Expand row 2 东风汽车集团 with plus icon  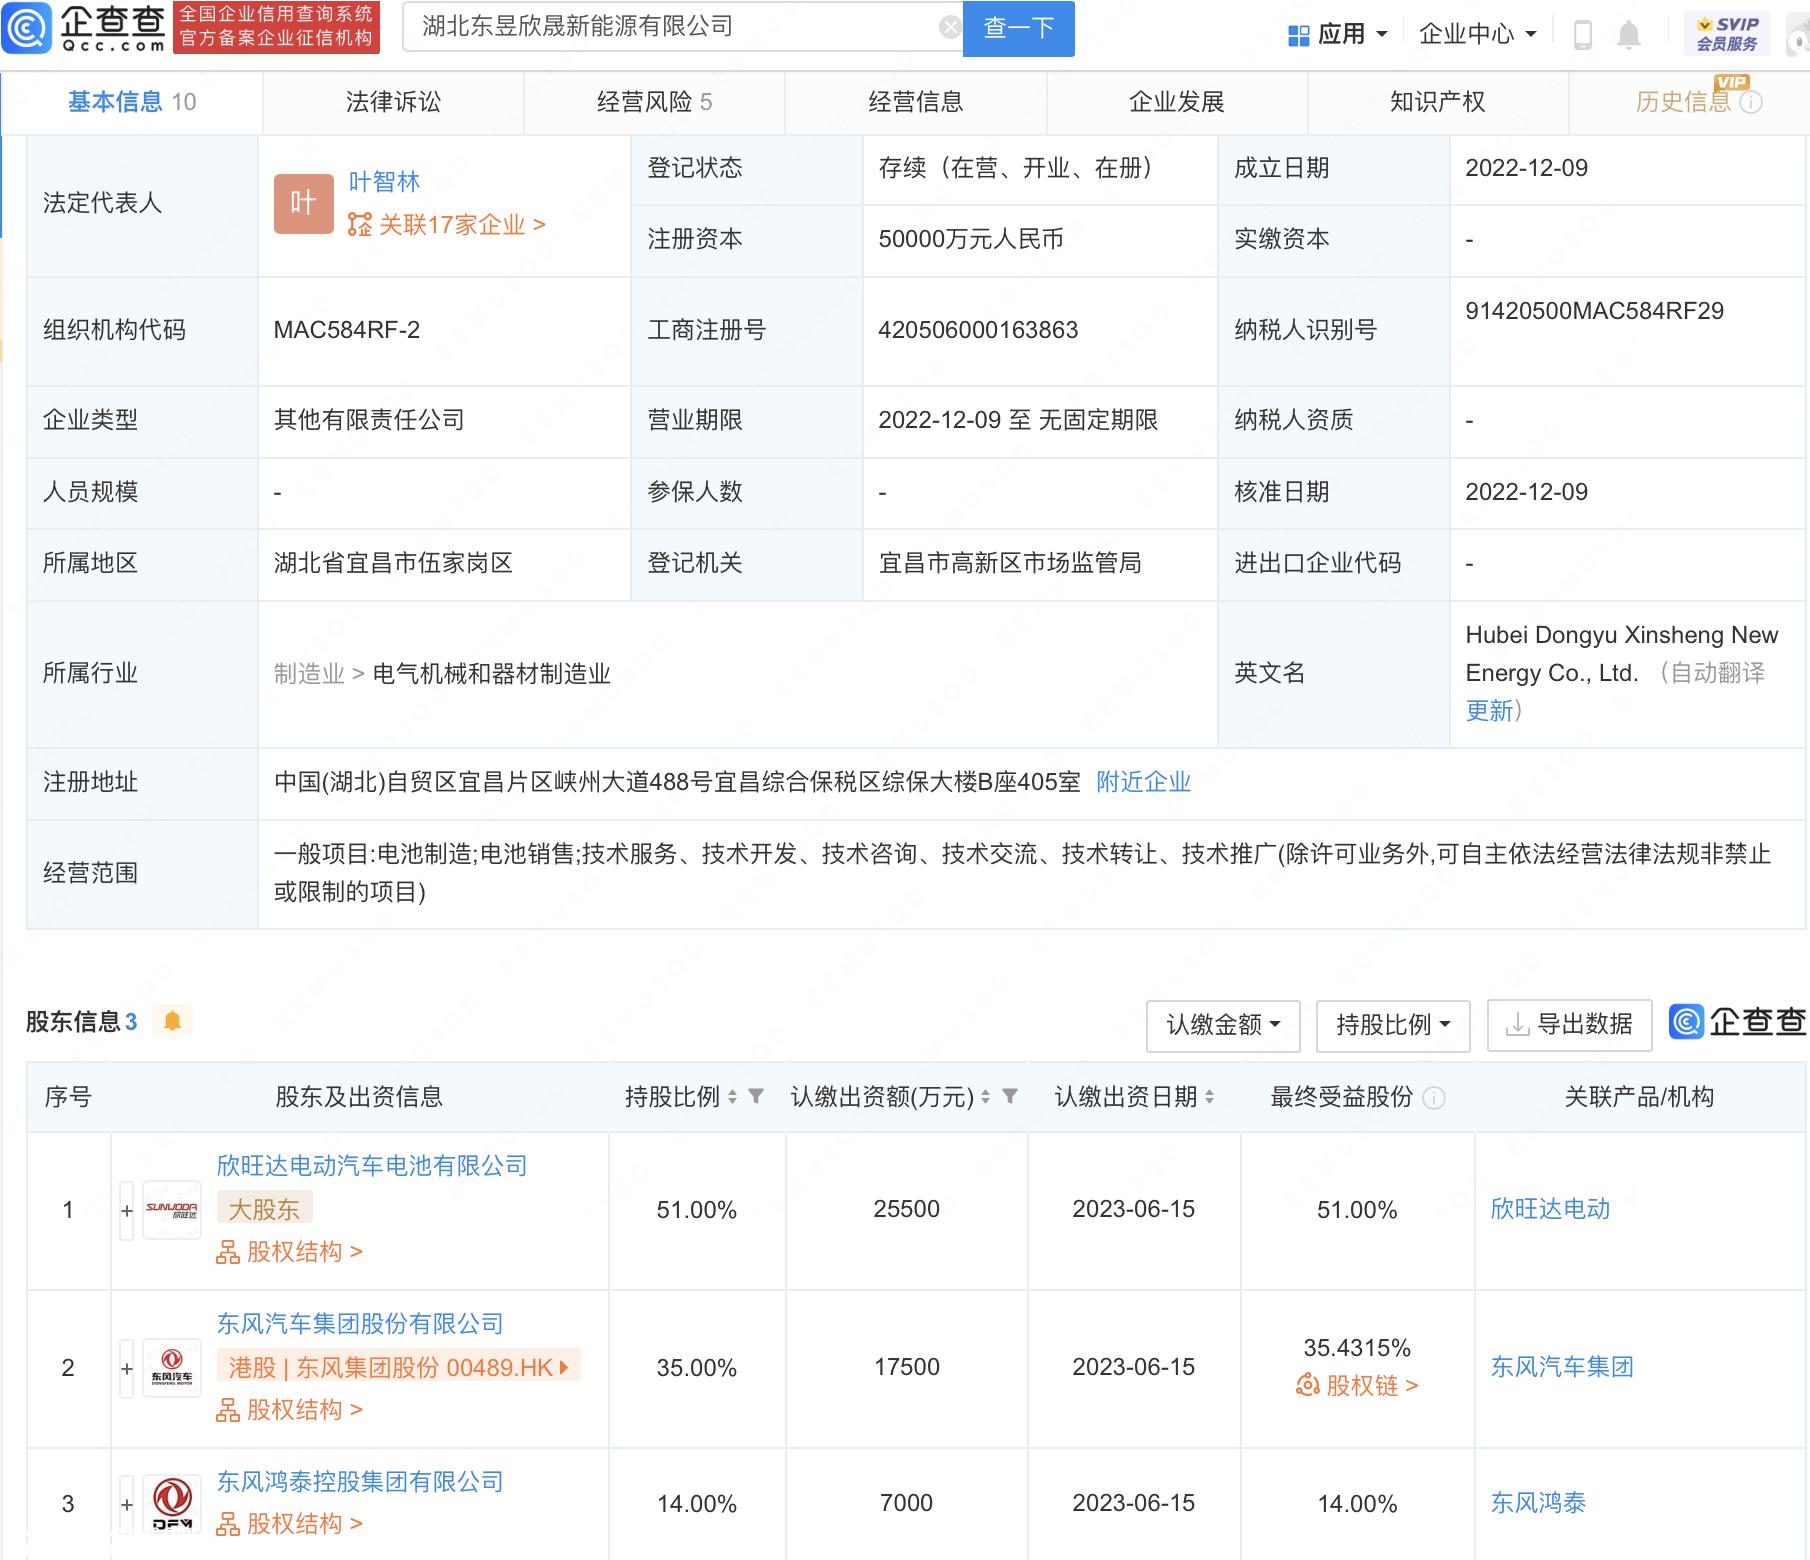click(x=127, y=1368)
